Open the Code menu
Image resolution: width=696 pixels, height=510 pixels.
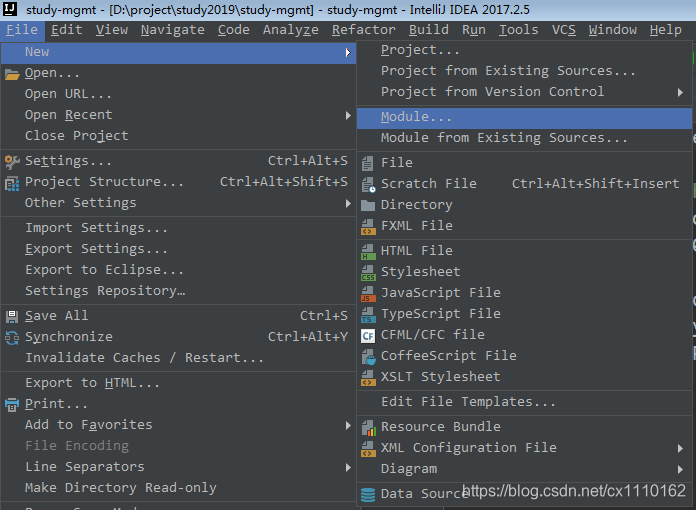[233, 30]
